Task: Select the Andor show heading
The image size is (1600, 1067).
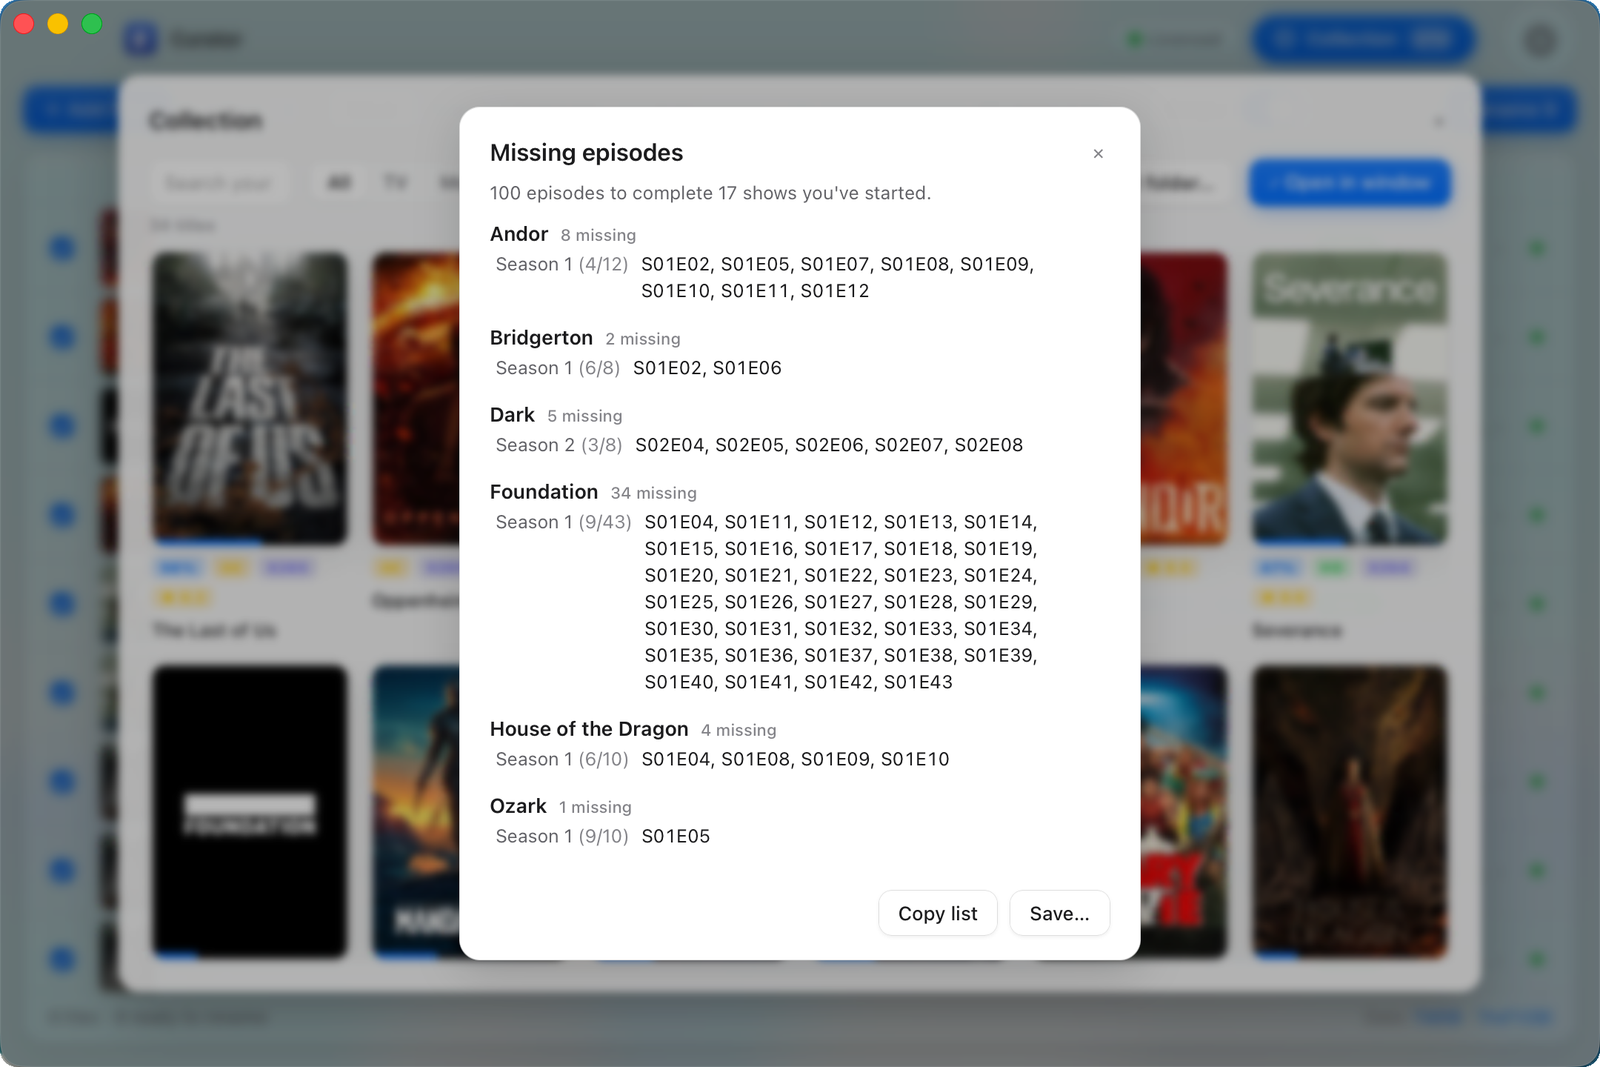Action: pyautogui.click(x=519, y=234)
